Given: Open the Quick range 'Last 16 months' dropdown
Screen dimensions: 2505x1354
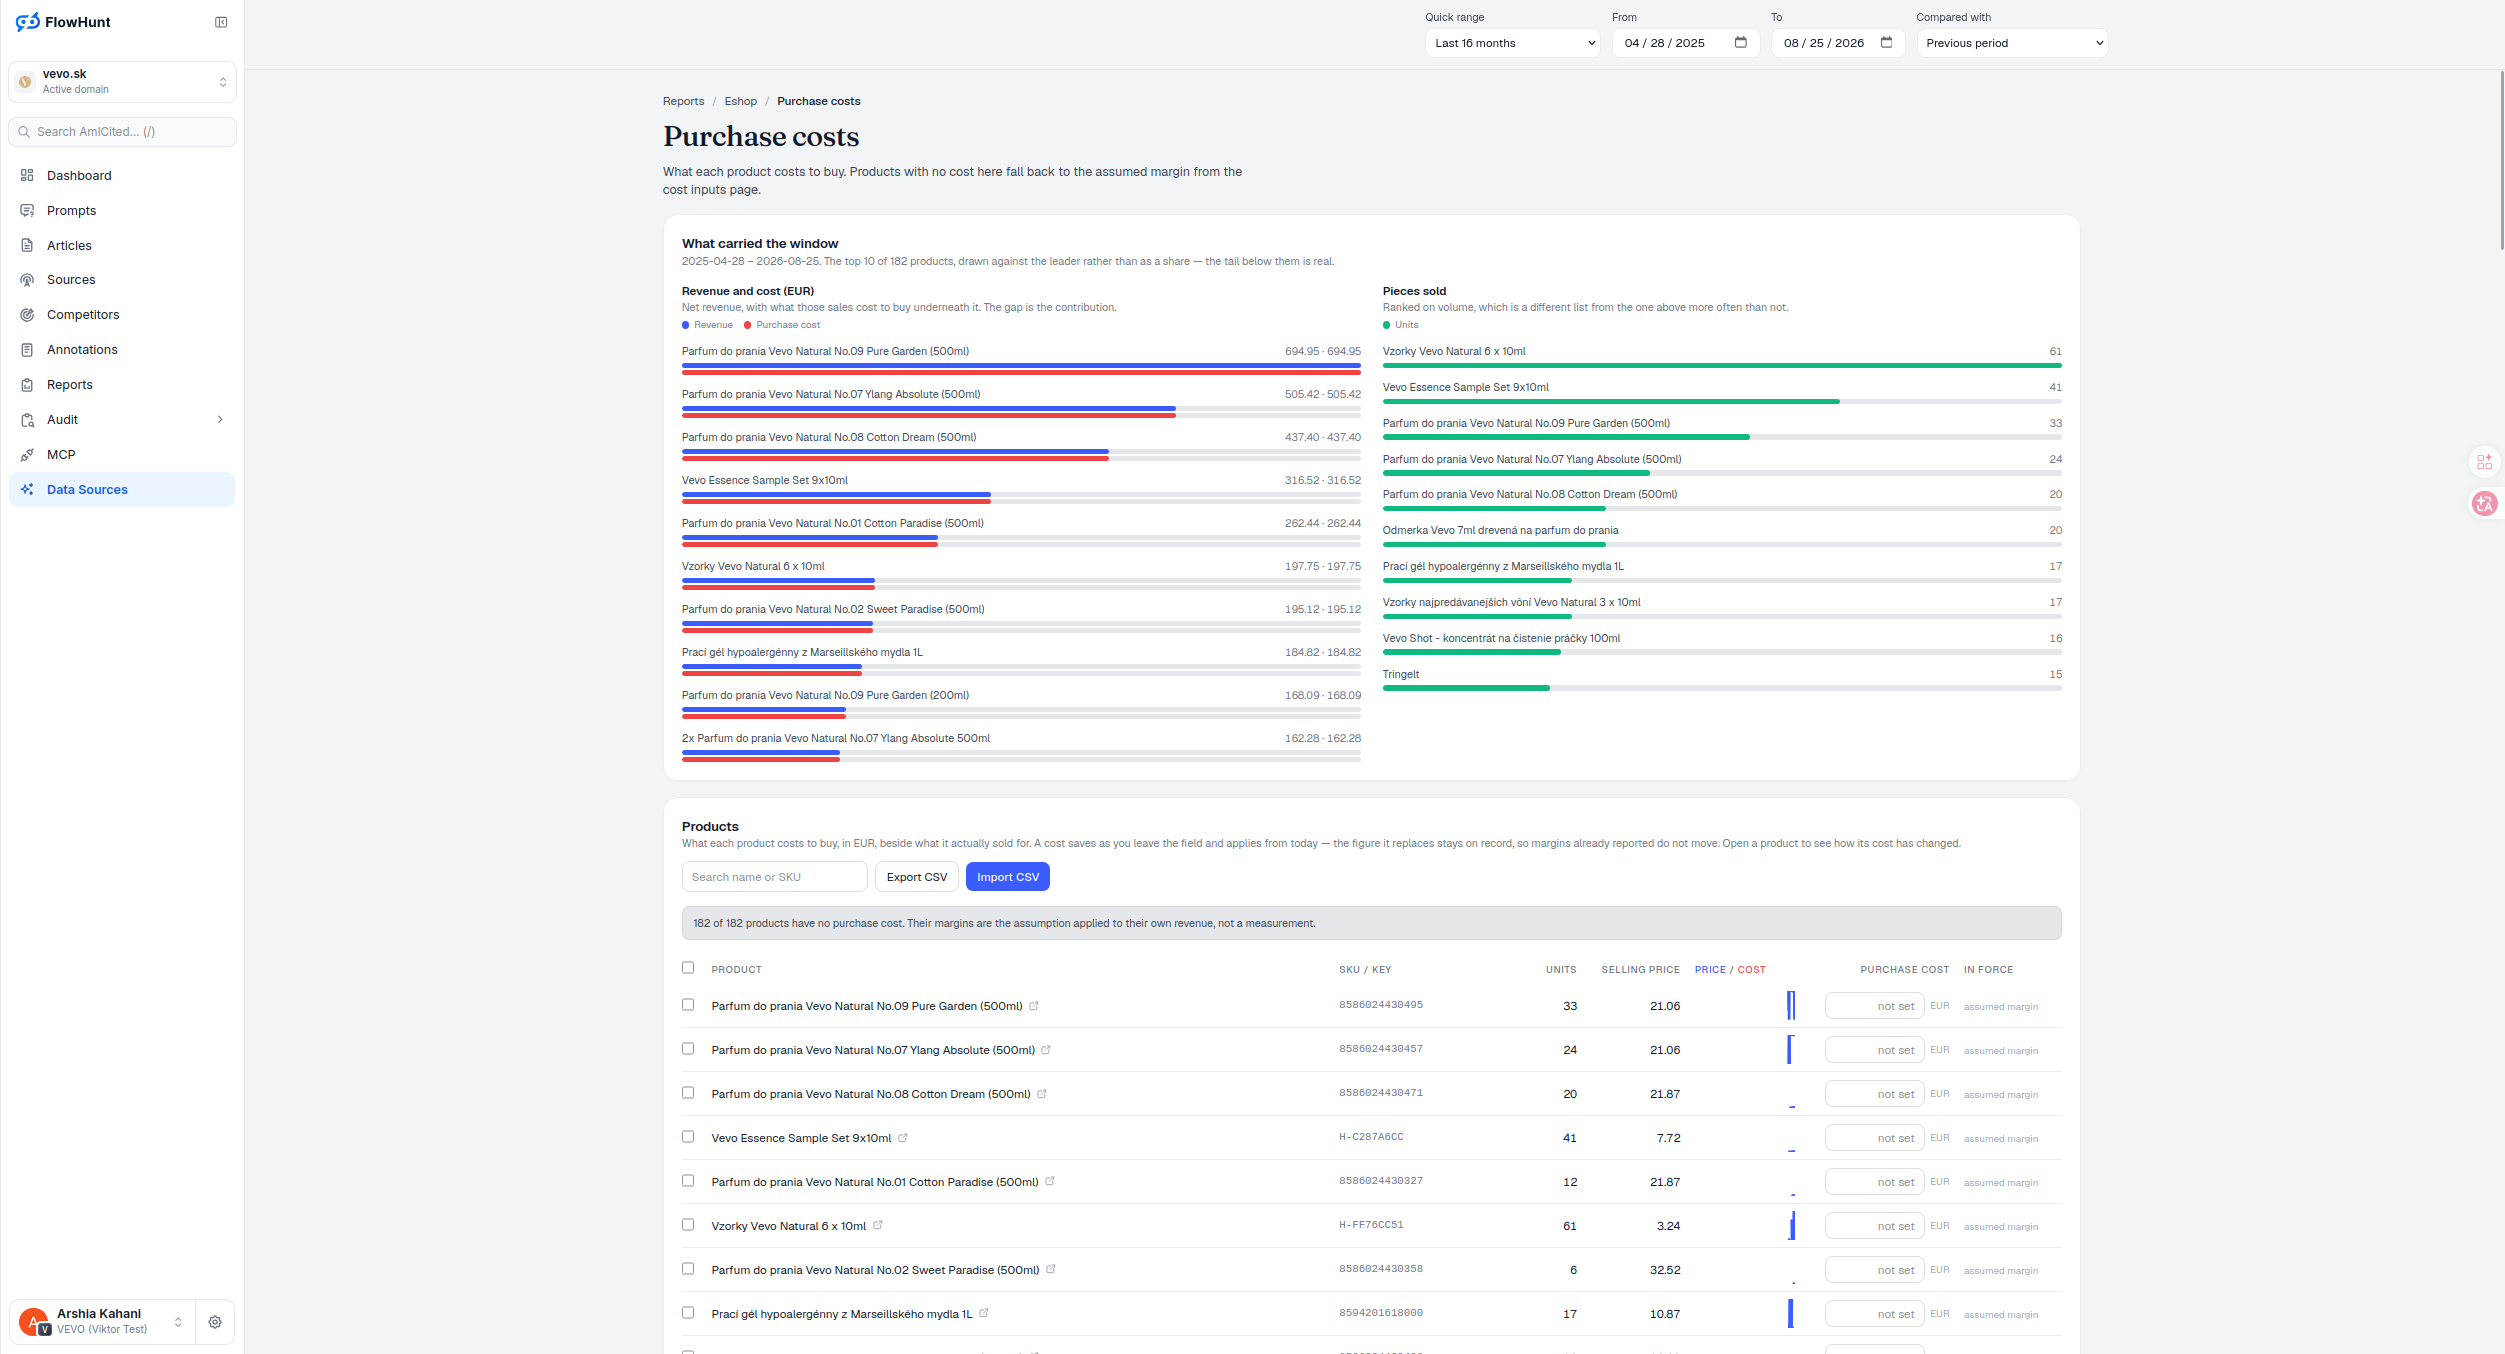Looking at the screenshot, I should tap(1512, 43).
